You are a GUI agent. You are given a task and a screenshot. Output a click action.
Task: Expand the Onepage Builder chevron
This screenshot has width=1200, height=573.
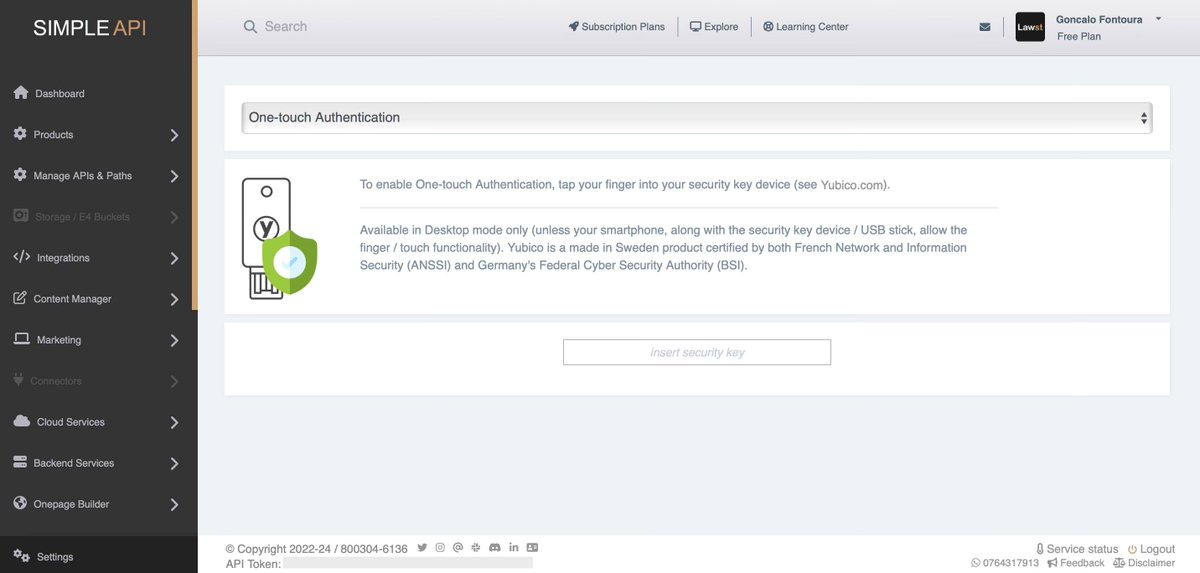click(x=174, y=504)
